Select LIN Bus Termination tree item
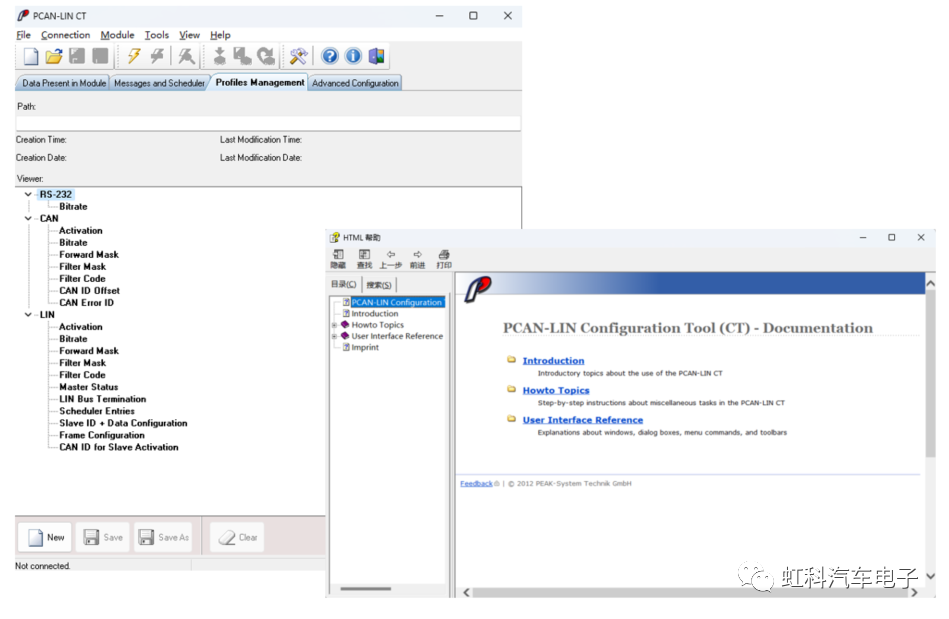The image size is (949, 619). click(102, 399)
